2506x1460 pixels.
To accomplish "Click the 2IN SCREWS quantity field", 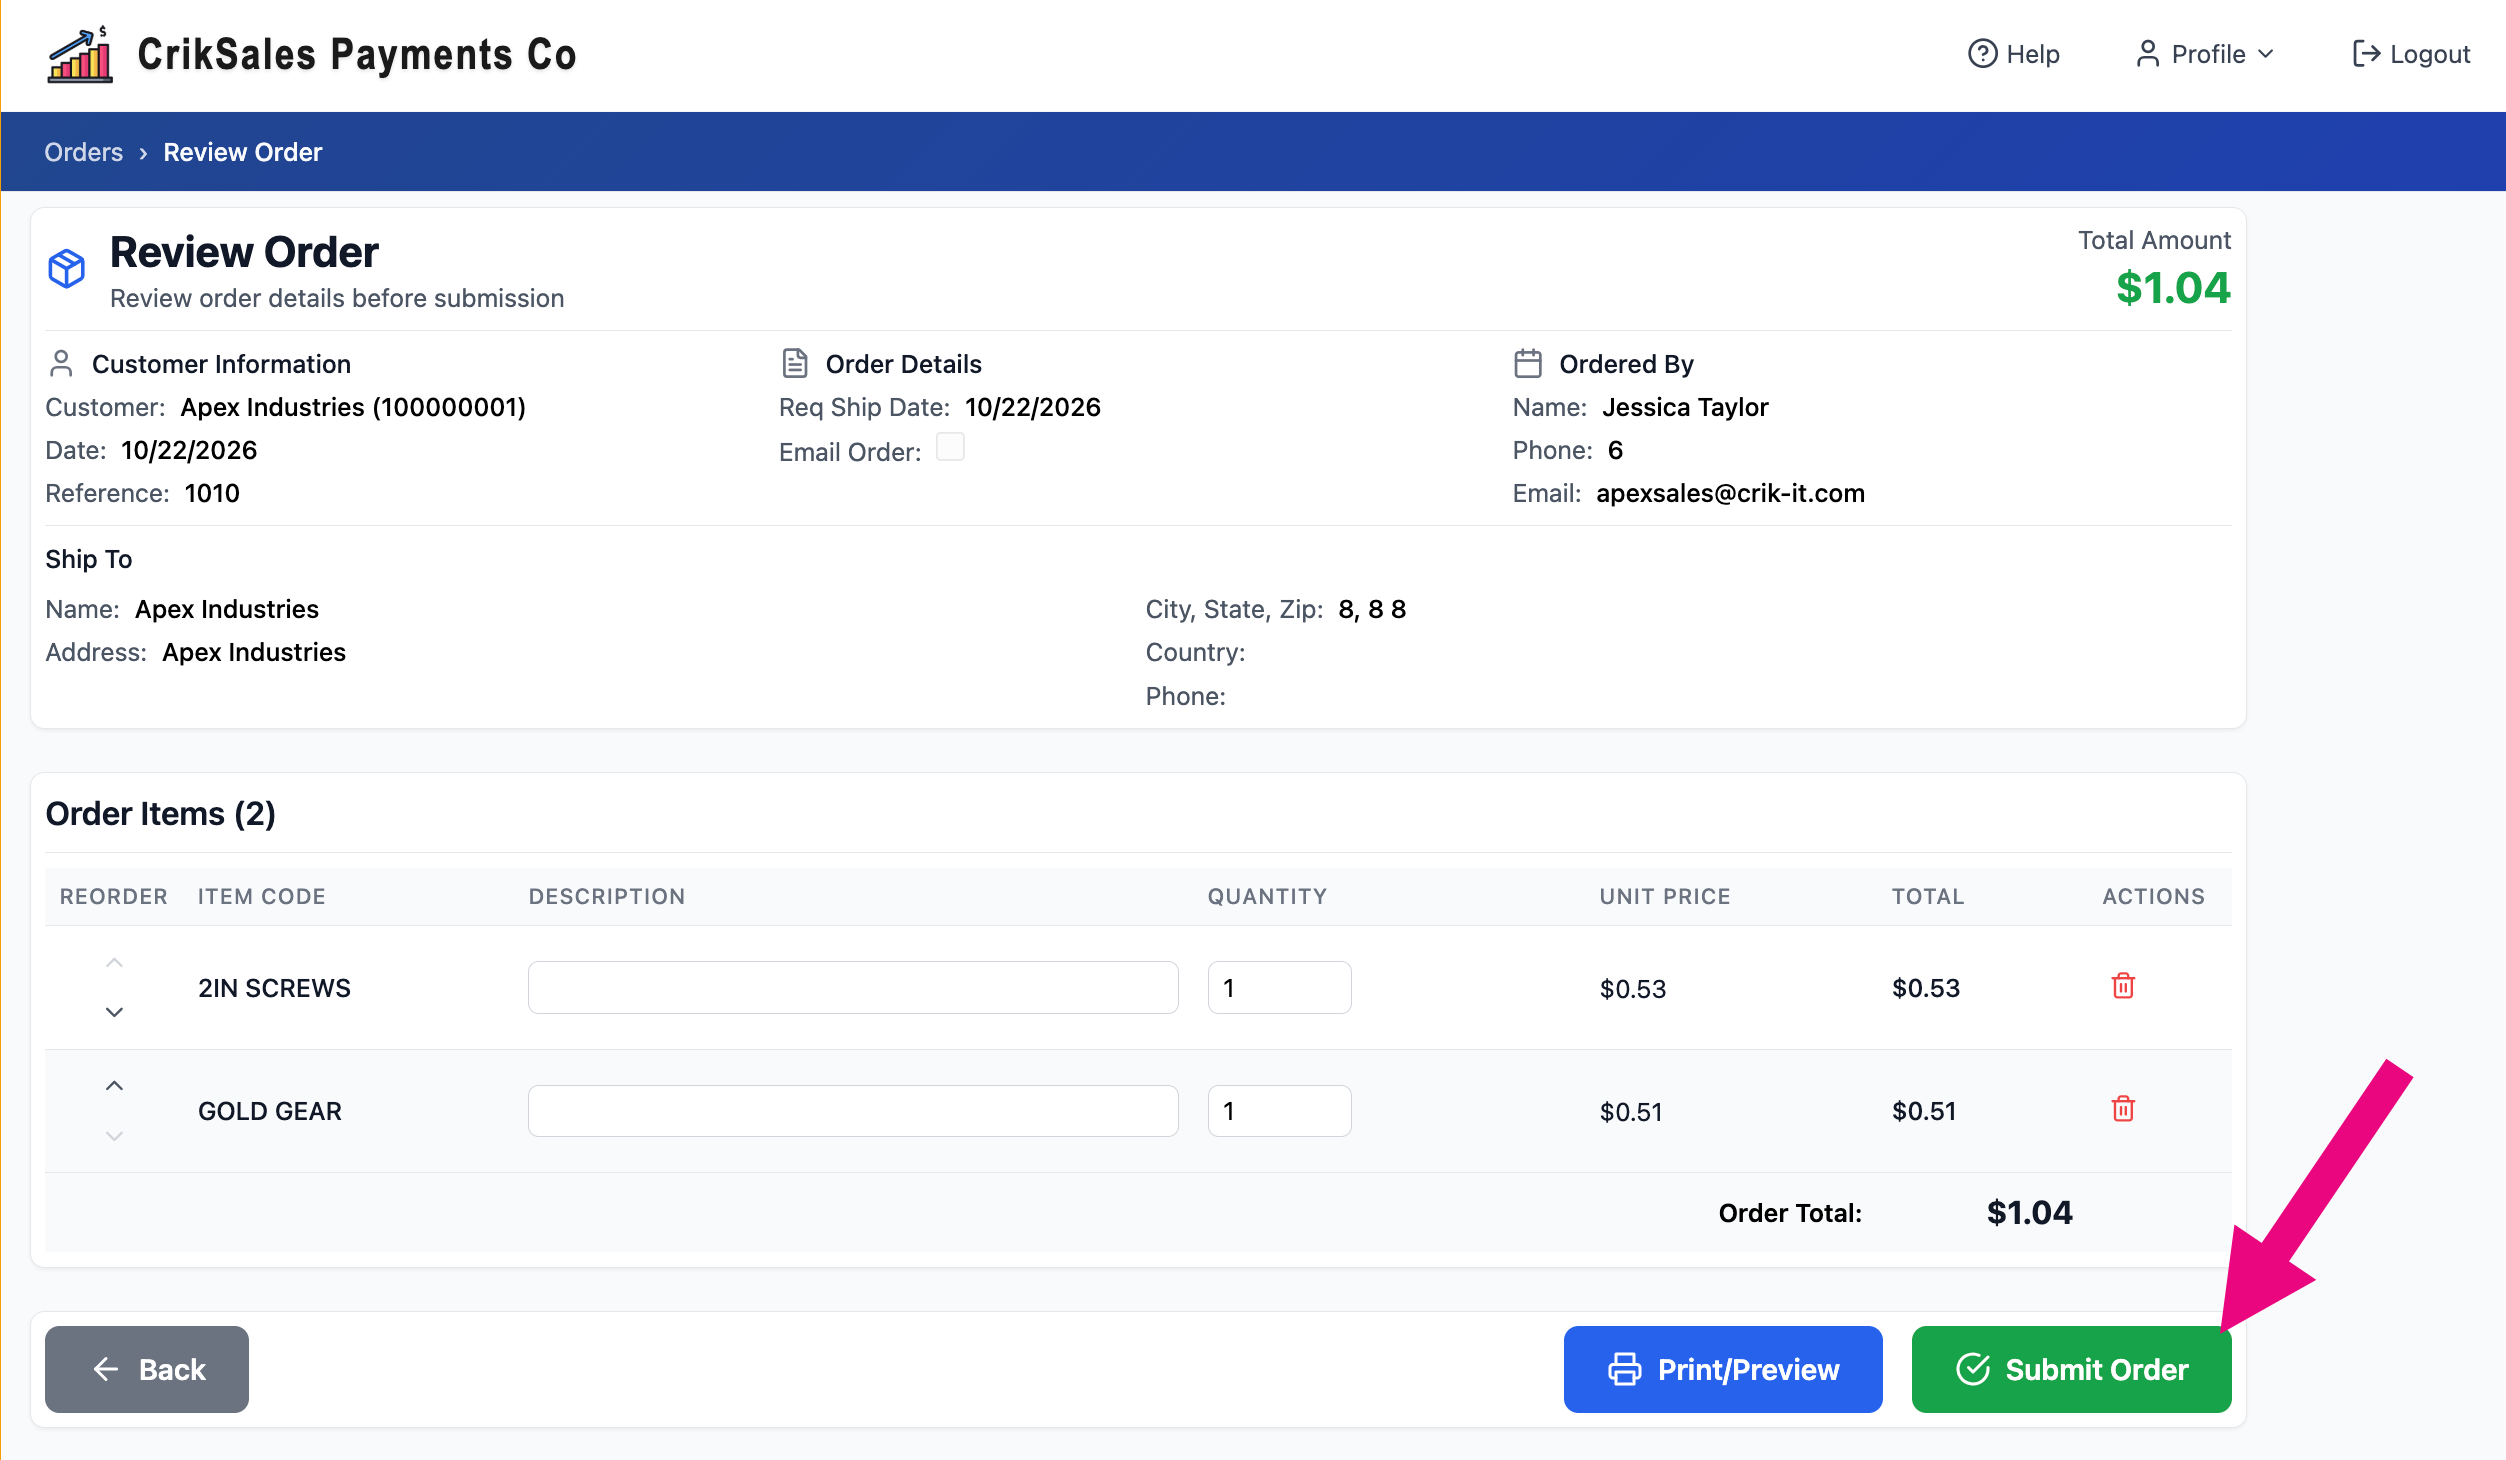I will pos(1279,988).
